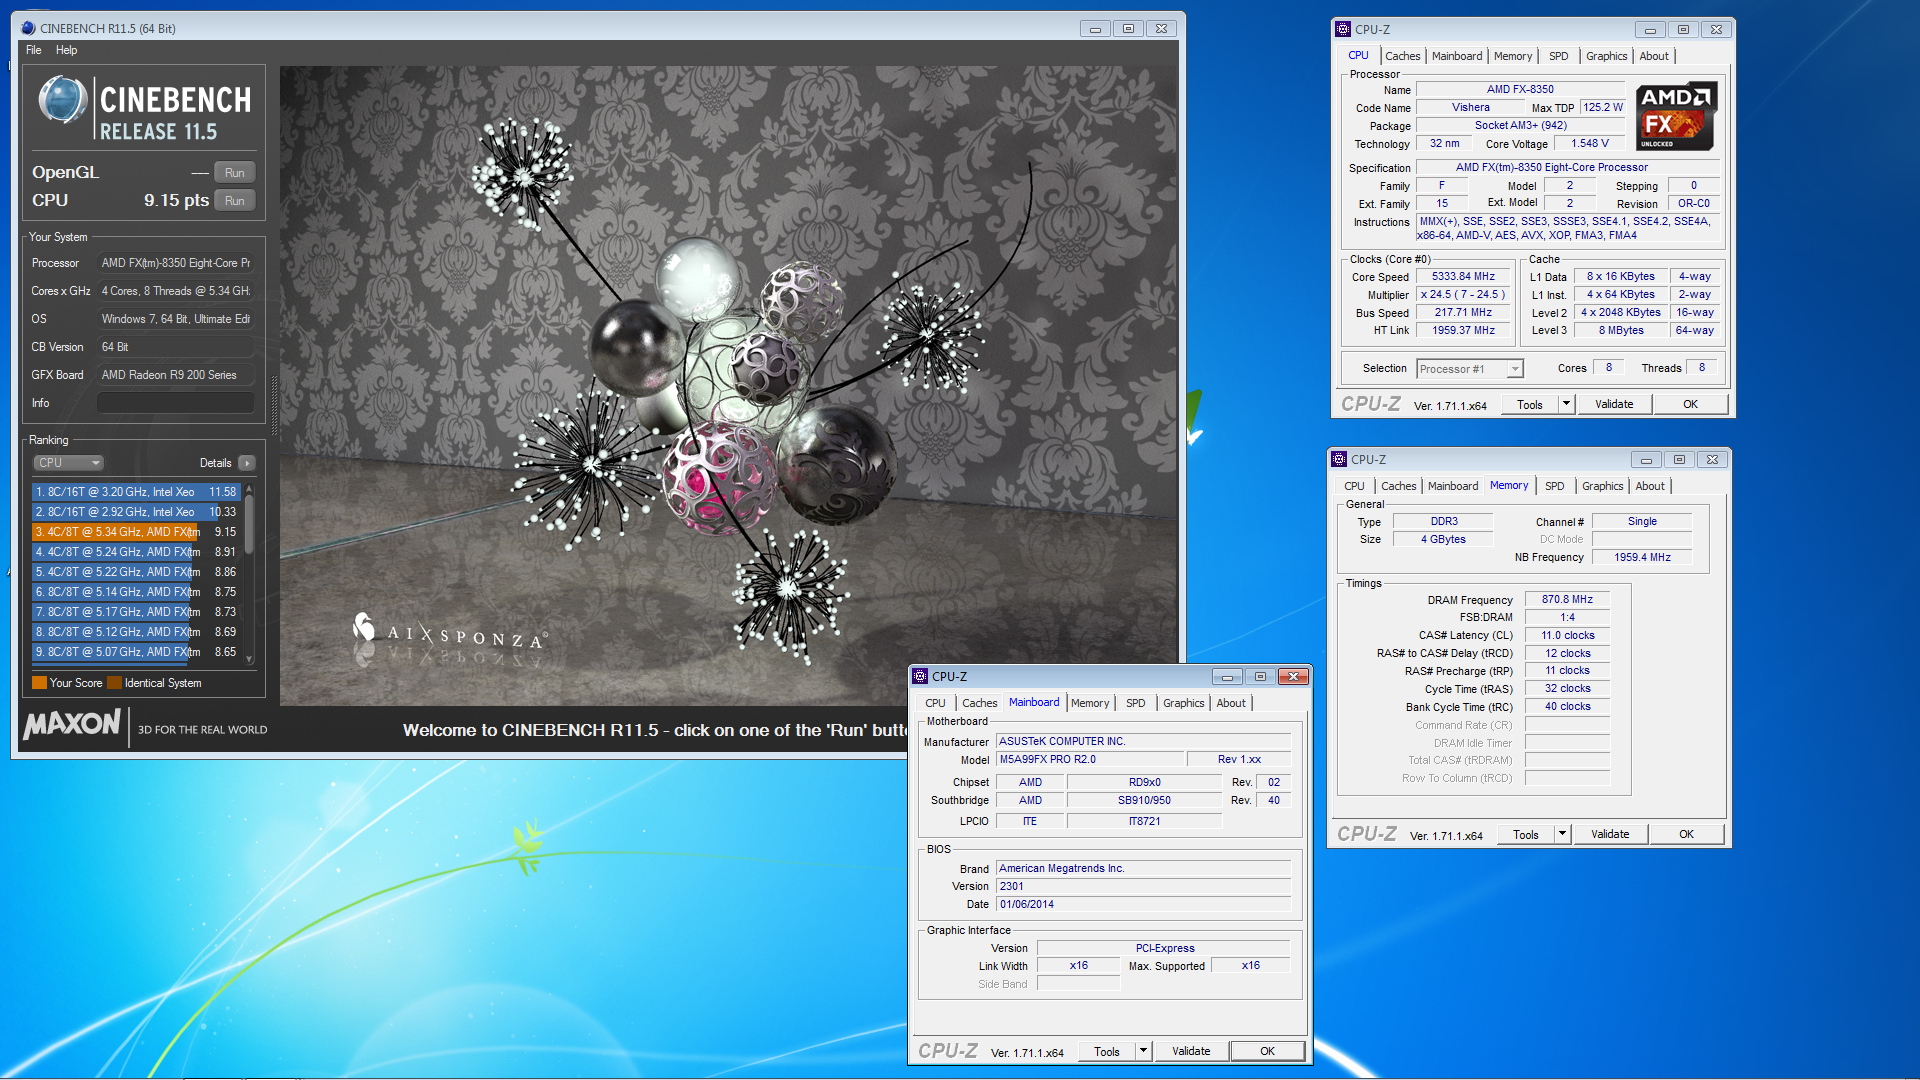Click the motherboard model M5A99FX PRO R2.0
The image size is (1920, 1080).
click(x=1090, y=759)
